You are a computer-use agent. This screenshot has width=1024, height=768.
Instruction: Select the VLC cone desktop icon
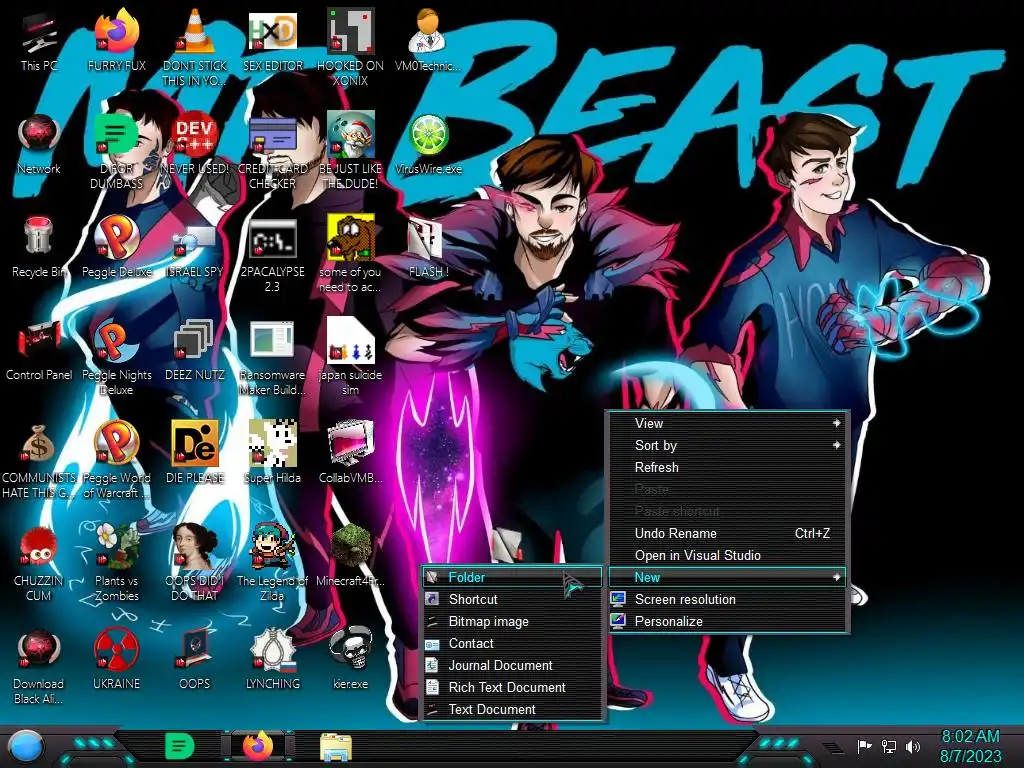coord(195,47)
